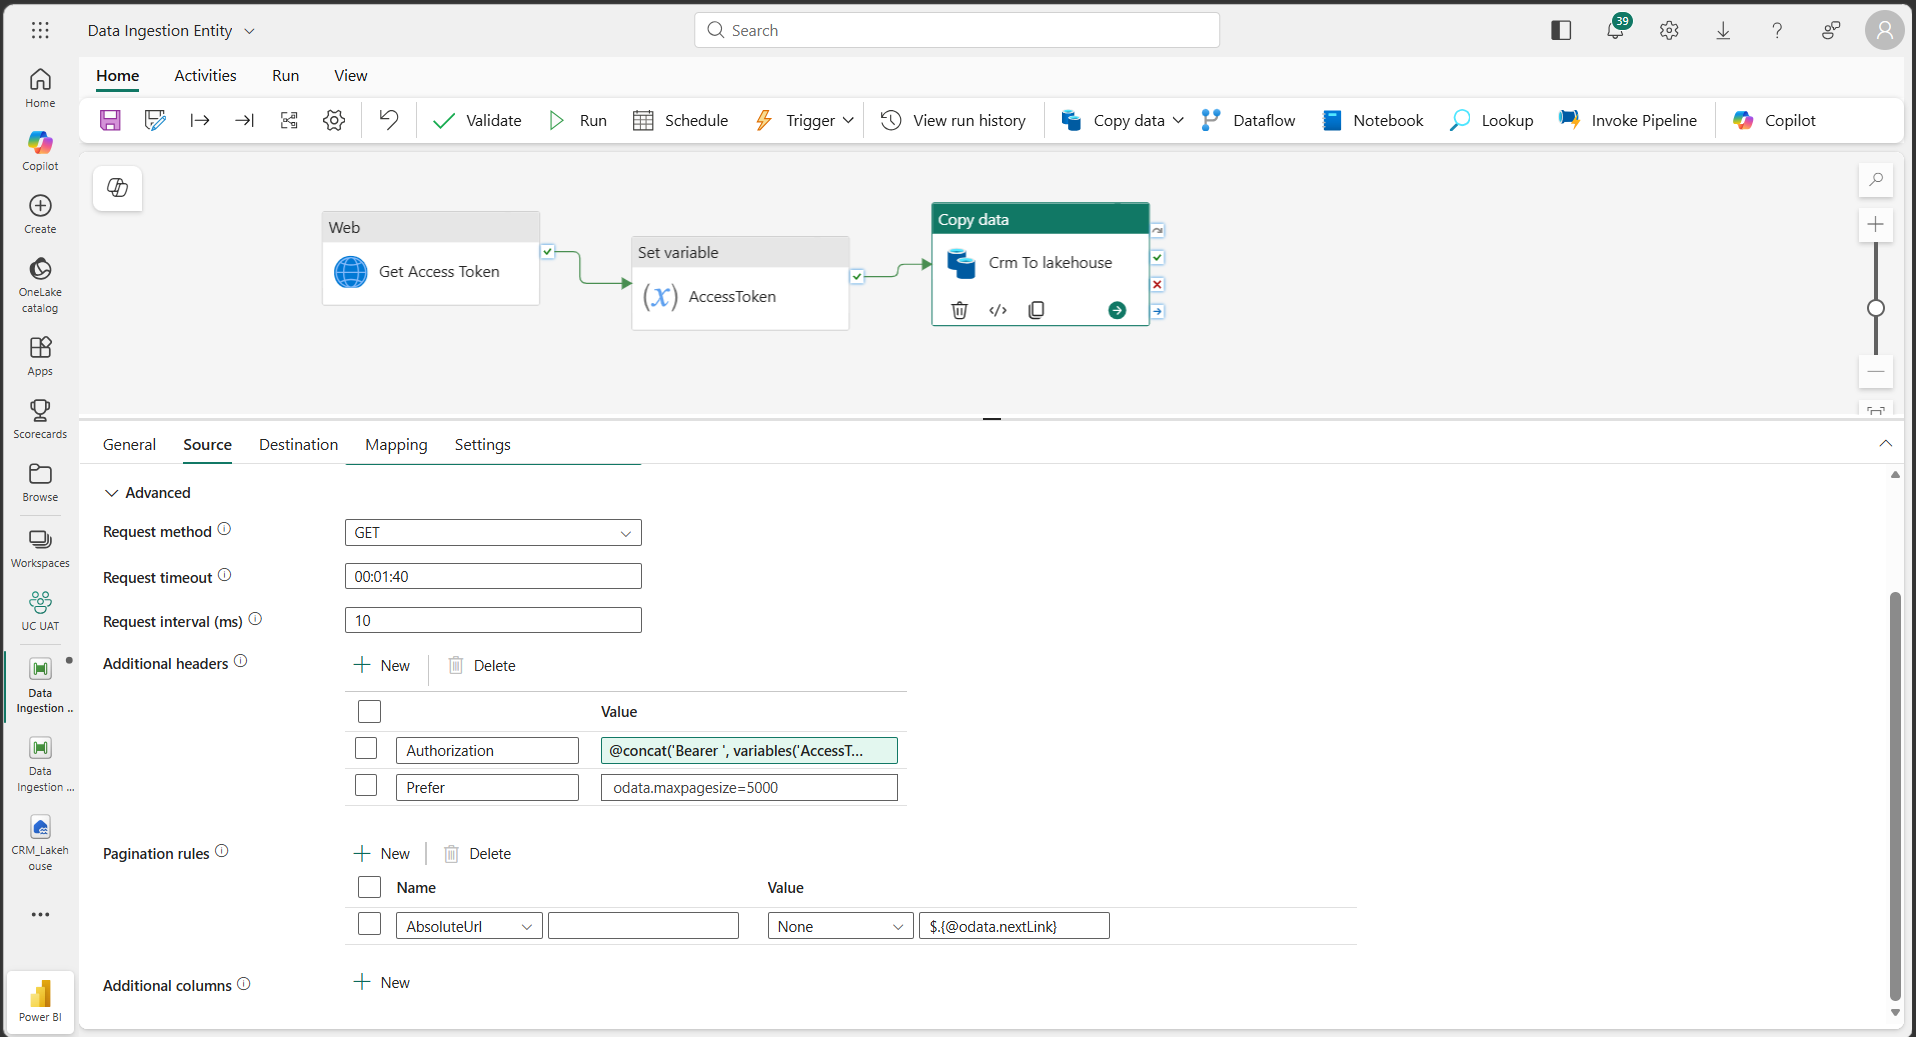Click the Request timeout field

pyautogui.click(x=493, y=576)
